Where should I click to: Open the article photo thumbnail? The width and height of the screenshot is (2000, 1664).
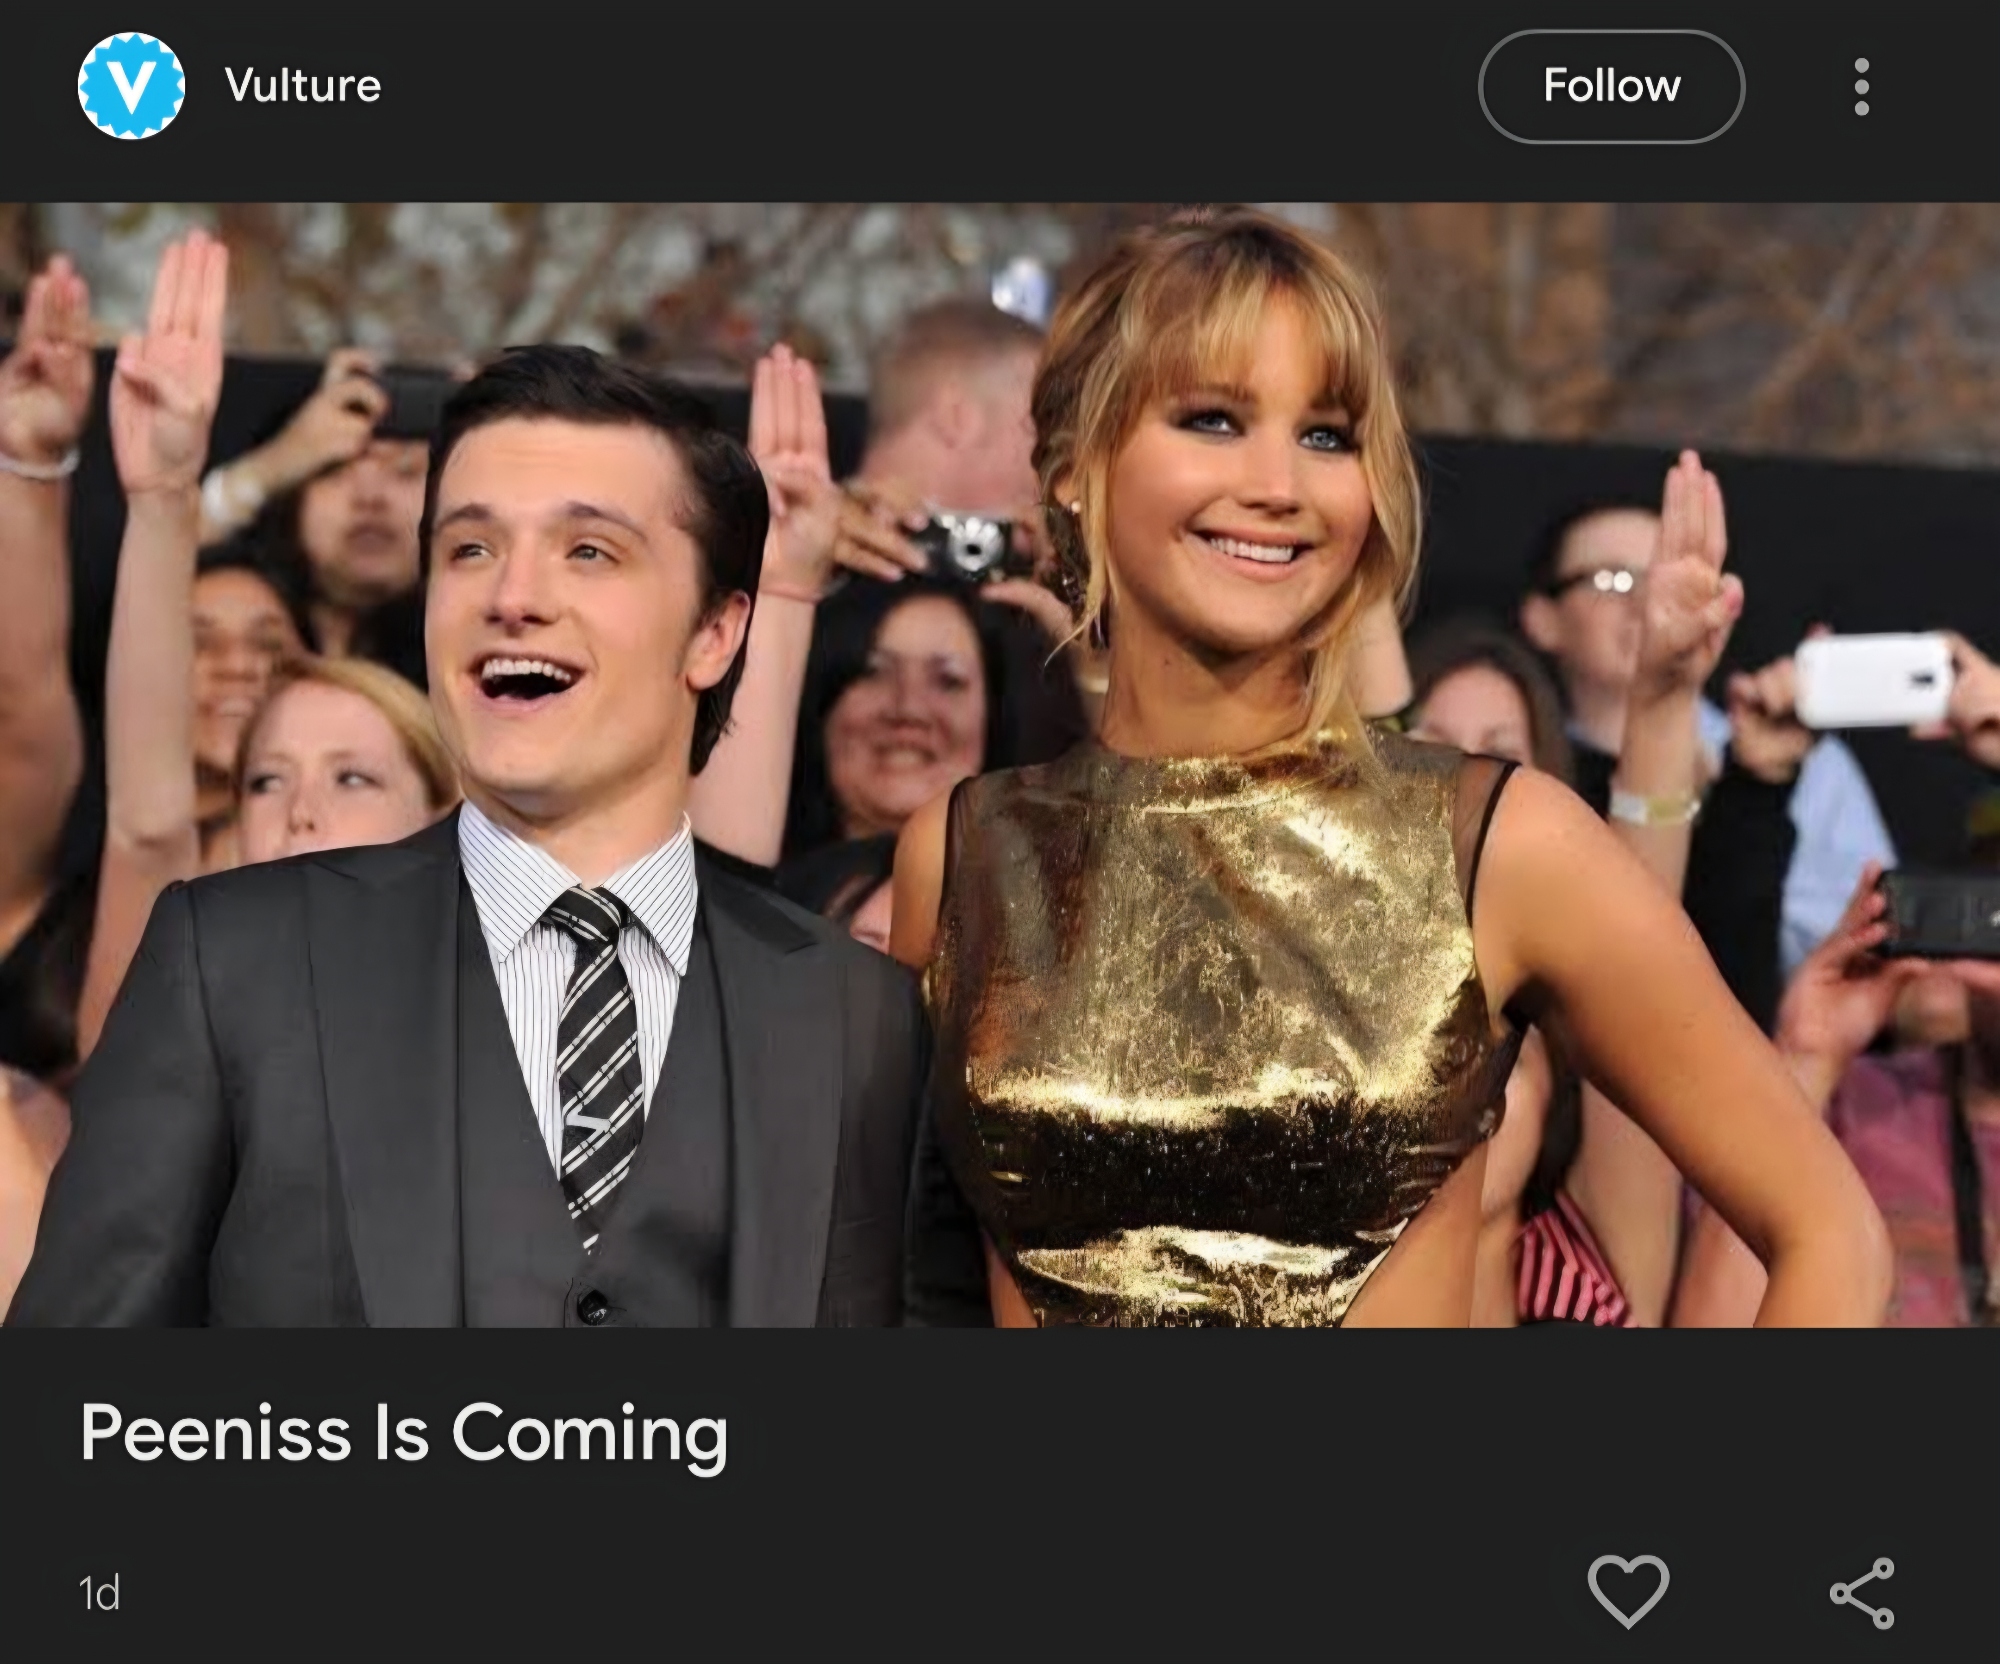pyautogui.click(x=1000, y=765)
